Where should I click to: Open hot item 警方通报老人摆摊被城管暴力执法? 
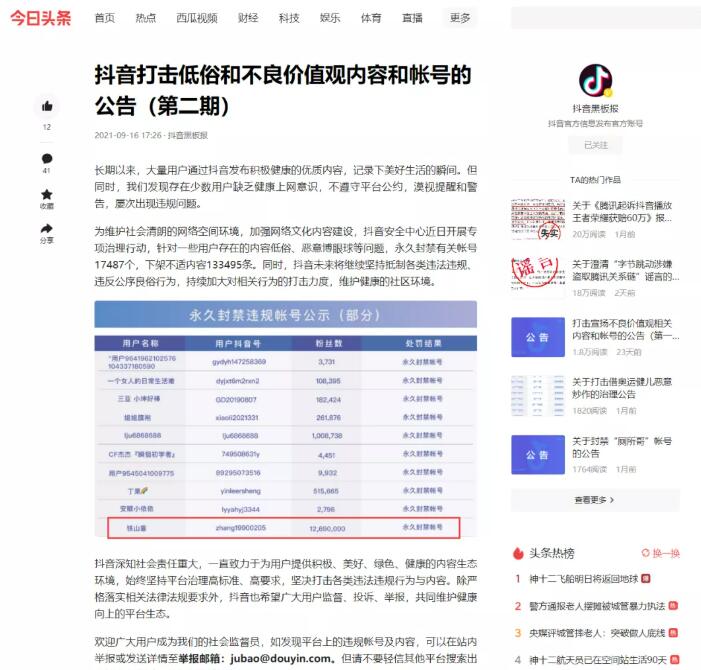coord(597,606)
